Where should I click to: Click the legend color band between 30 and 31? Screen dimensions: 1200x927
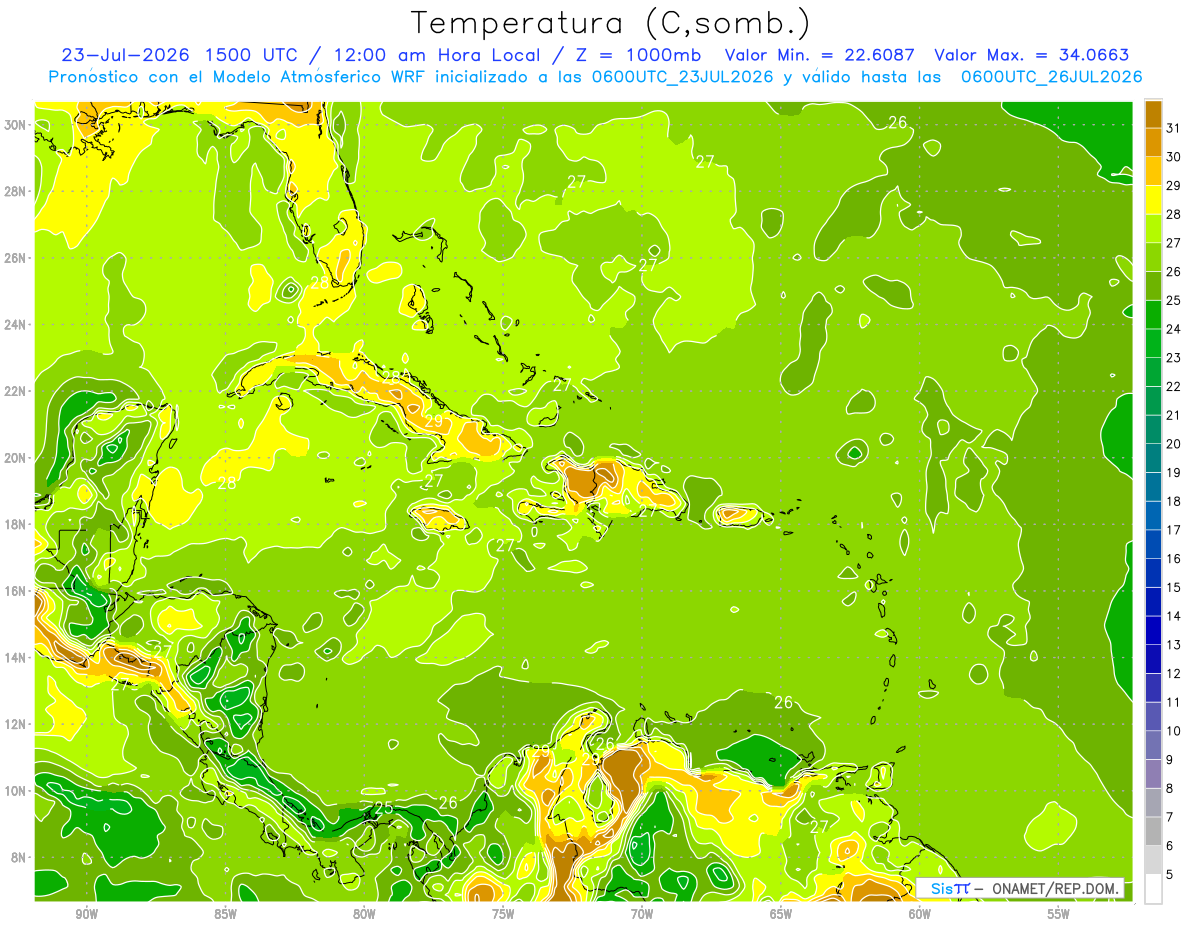click(1153, 142)
